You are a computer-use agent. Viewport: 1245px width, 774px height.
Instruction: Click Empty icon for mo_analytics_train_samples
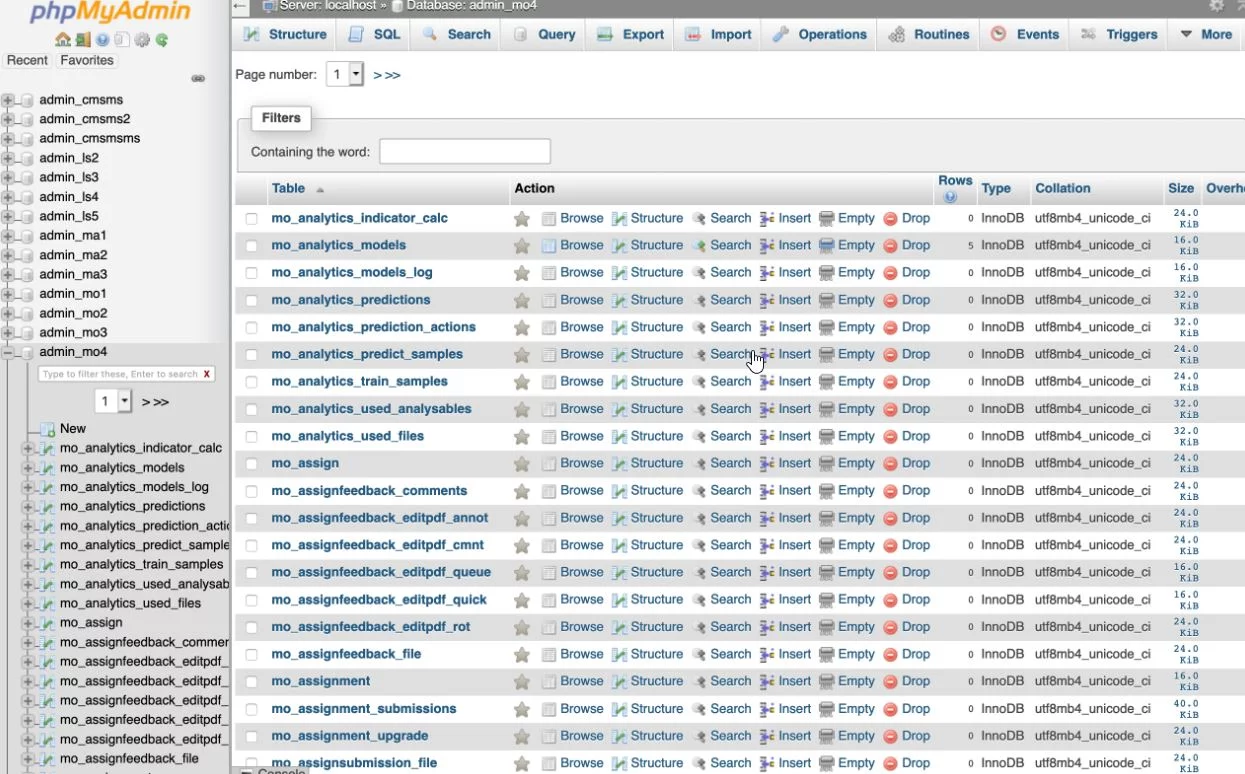[x=826, y=382]
